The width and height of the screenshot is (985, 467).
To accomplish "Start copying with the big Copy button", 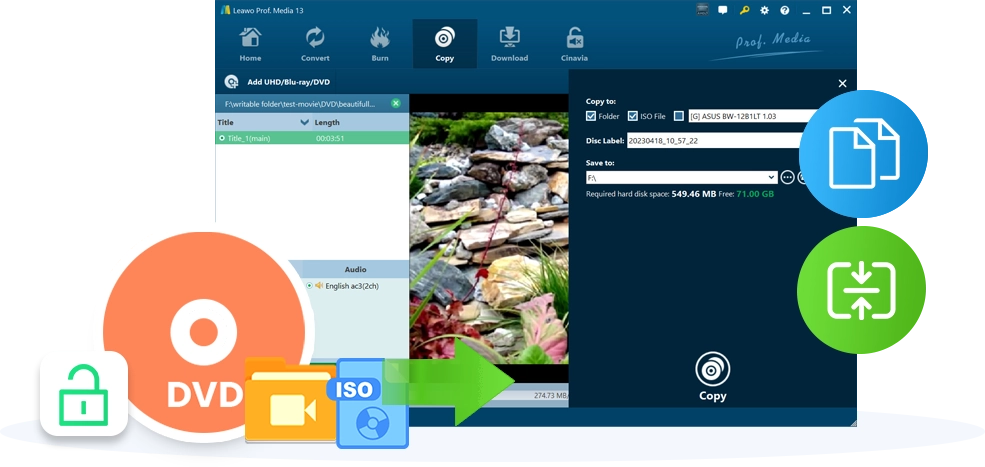I will (x=712, y=377).
